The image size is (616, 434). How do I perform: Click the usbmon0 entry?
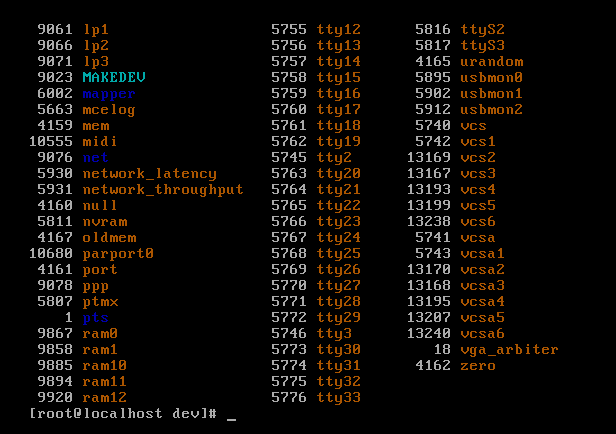click(491, 77)
